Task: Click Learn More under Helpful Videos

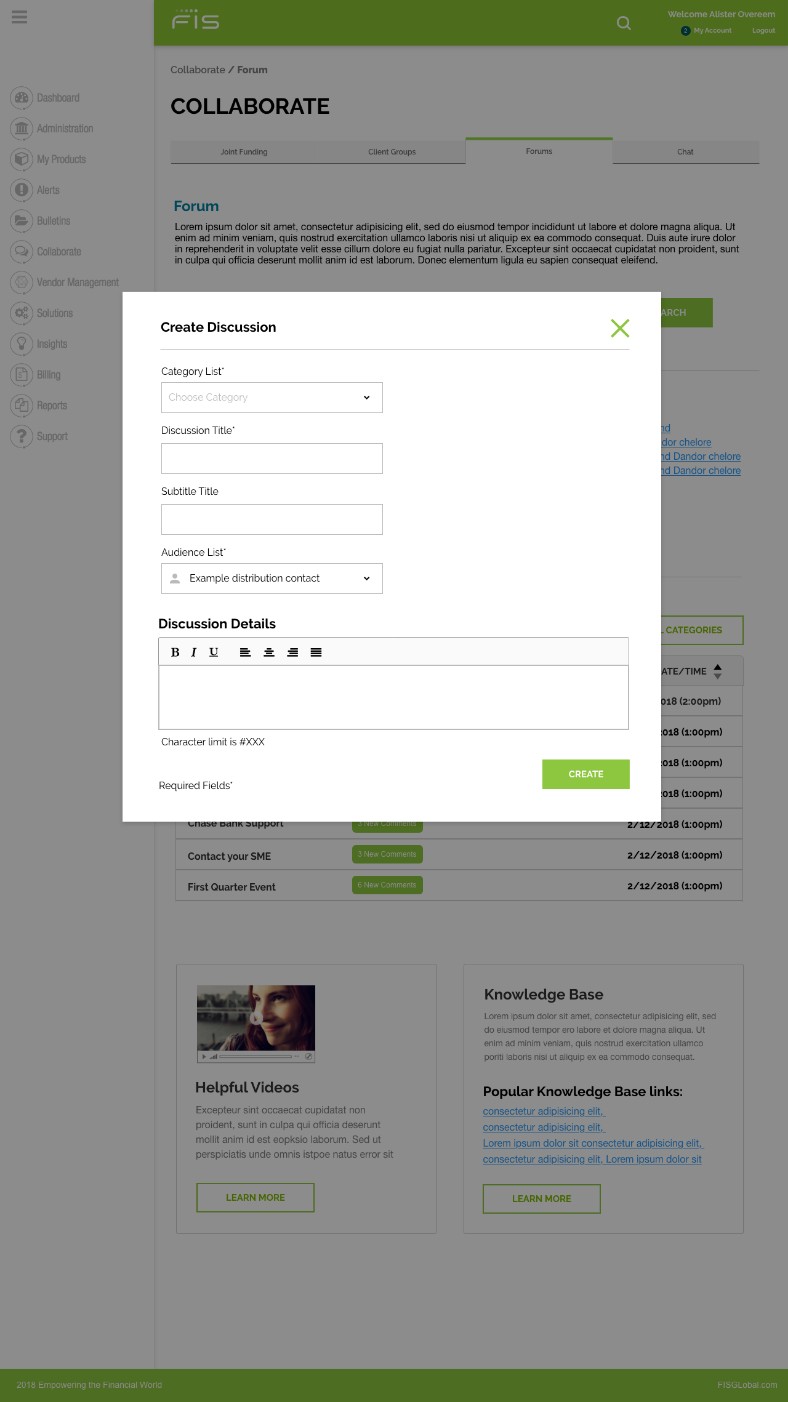Action: coord(255,1197)
